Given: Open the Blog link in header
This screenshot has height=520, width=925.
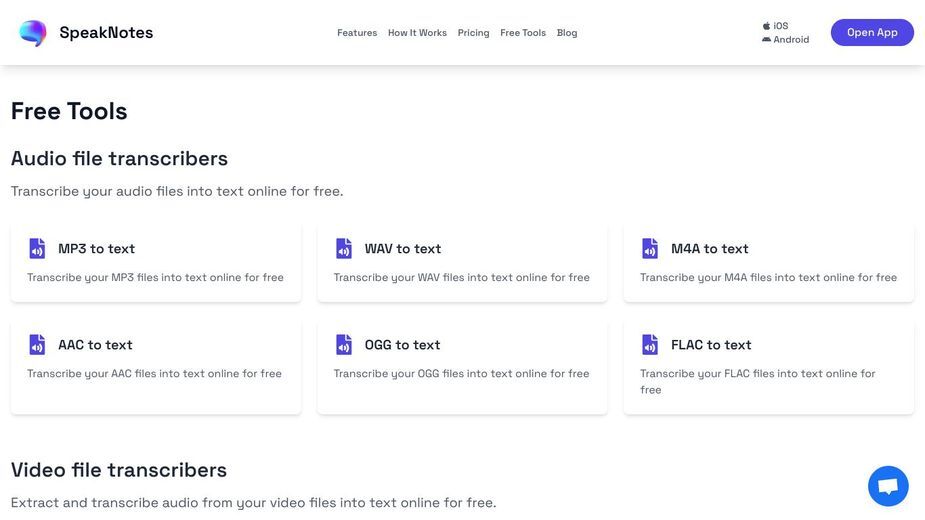Looking at the screenshot, I should point(567,33).
